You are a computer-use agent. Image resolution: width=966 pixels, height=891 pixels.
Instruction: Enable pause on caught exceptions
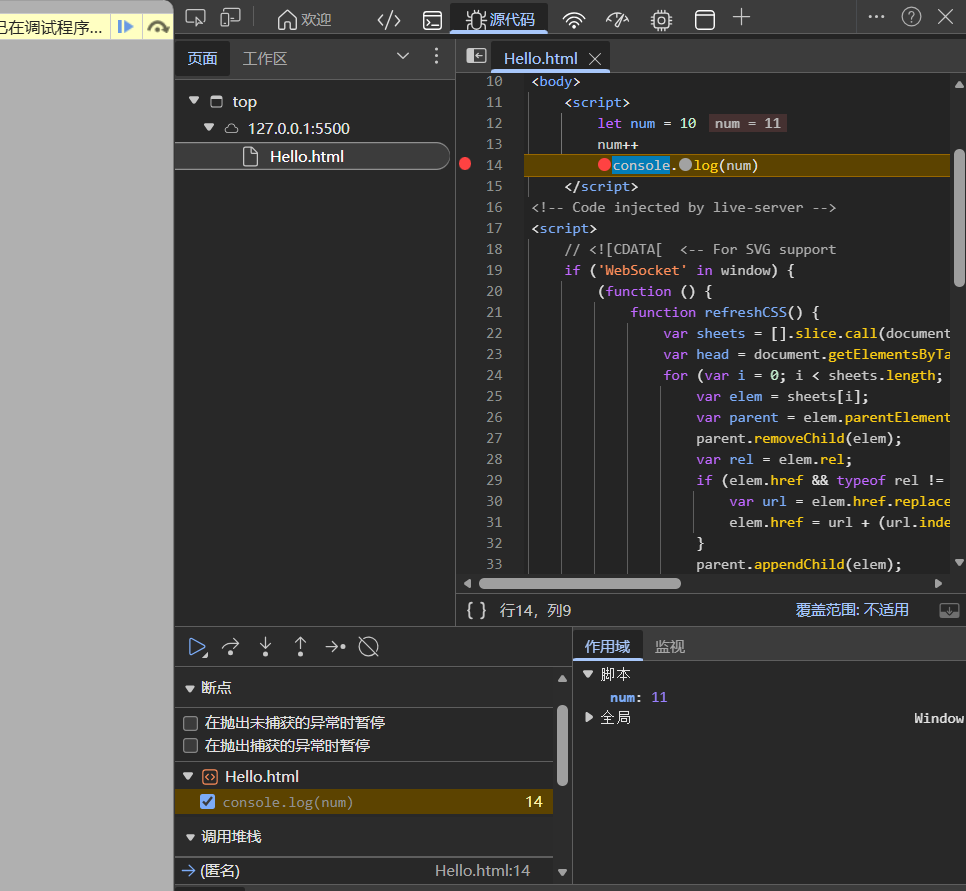[191, 746]
